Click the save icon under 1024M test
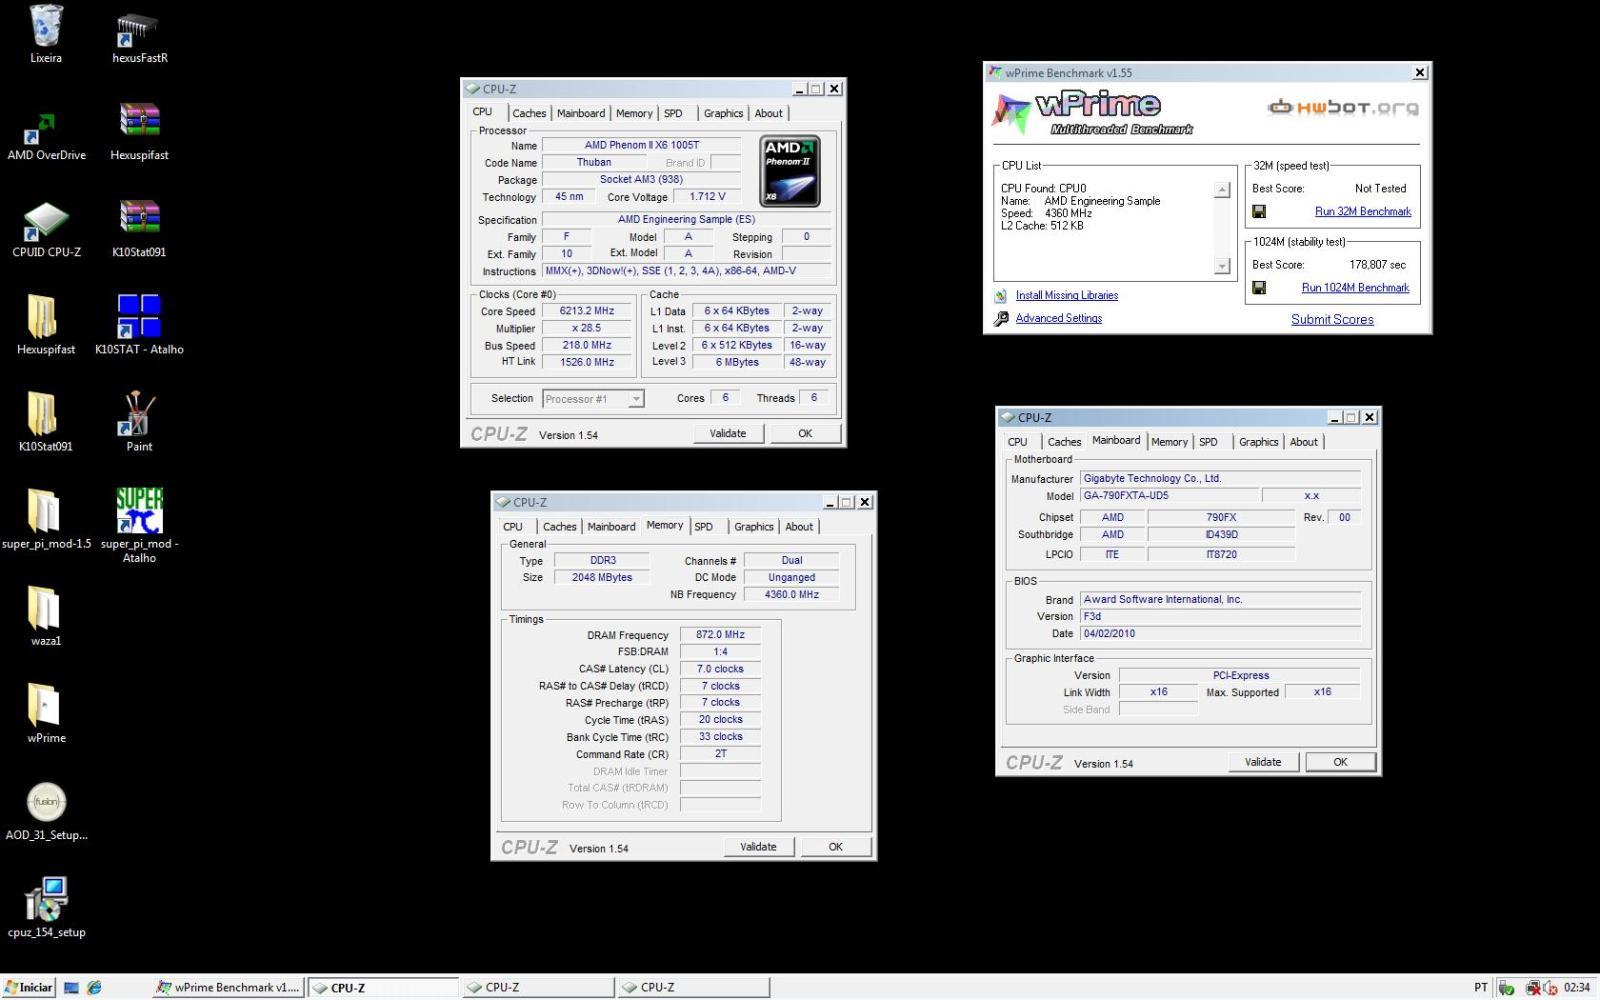This screenshot has width=1600, height=1000. click(x=1259, y=288)
